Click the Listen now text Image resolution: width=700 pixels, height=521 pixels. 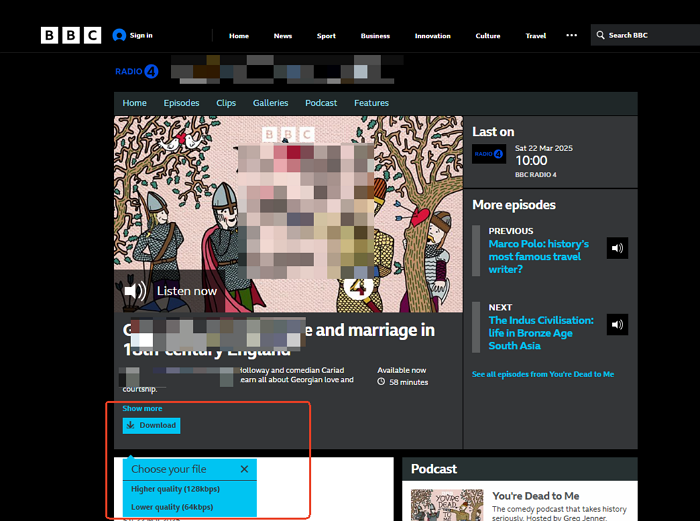point(187,291)
